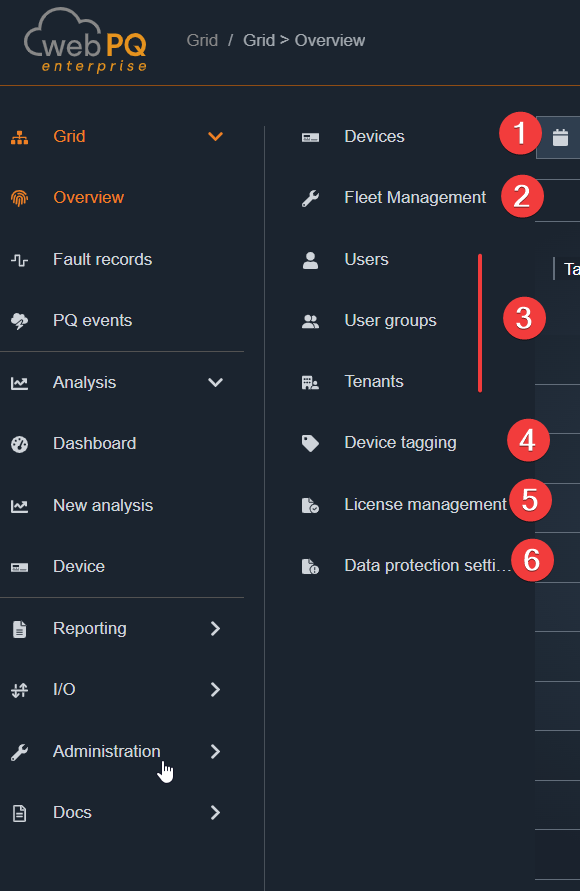
Task: Select the User groups people icon
Action: pos(309,320)
